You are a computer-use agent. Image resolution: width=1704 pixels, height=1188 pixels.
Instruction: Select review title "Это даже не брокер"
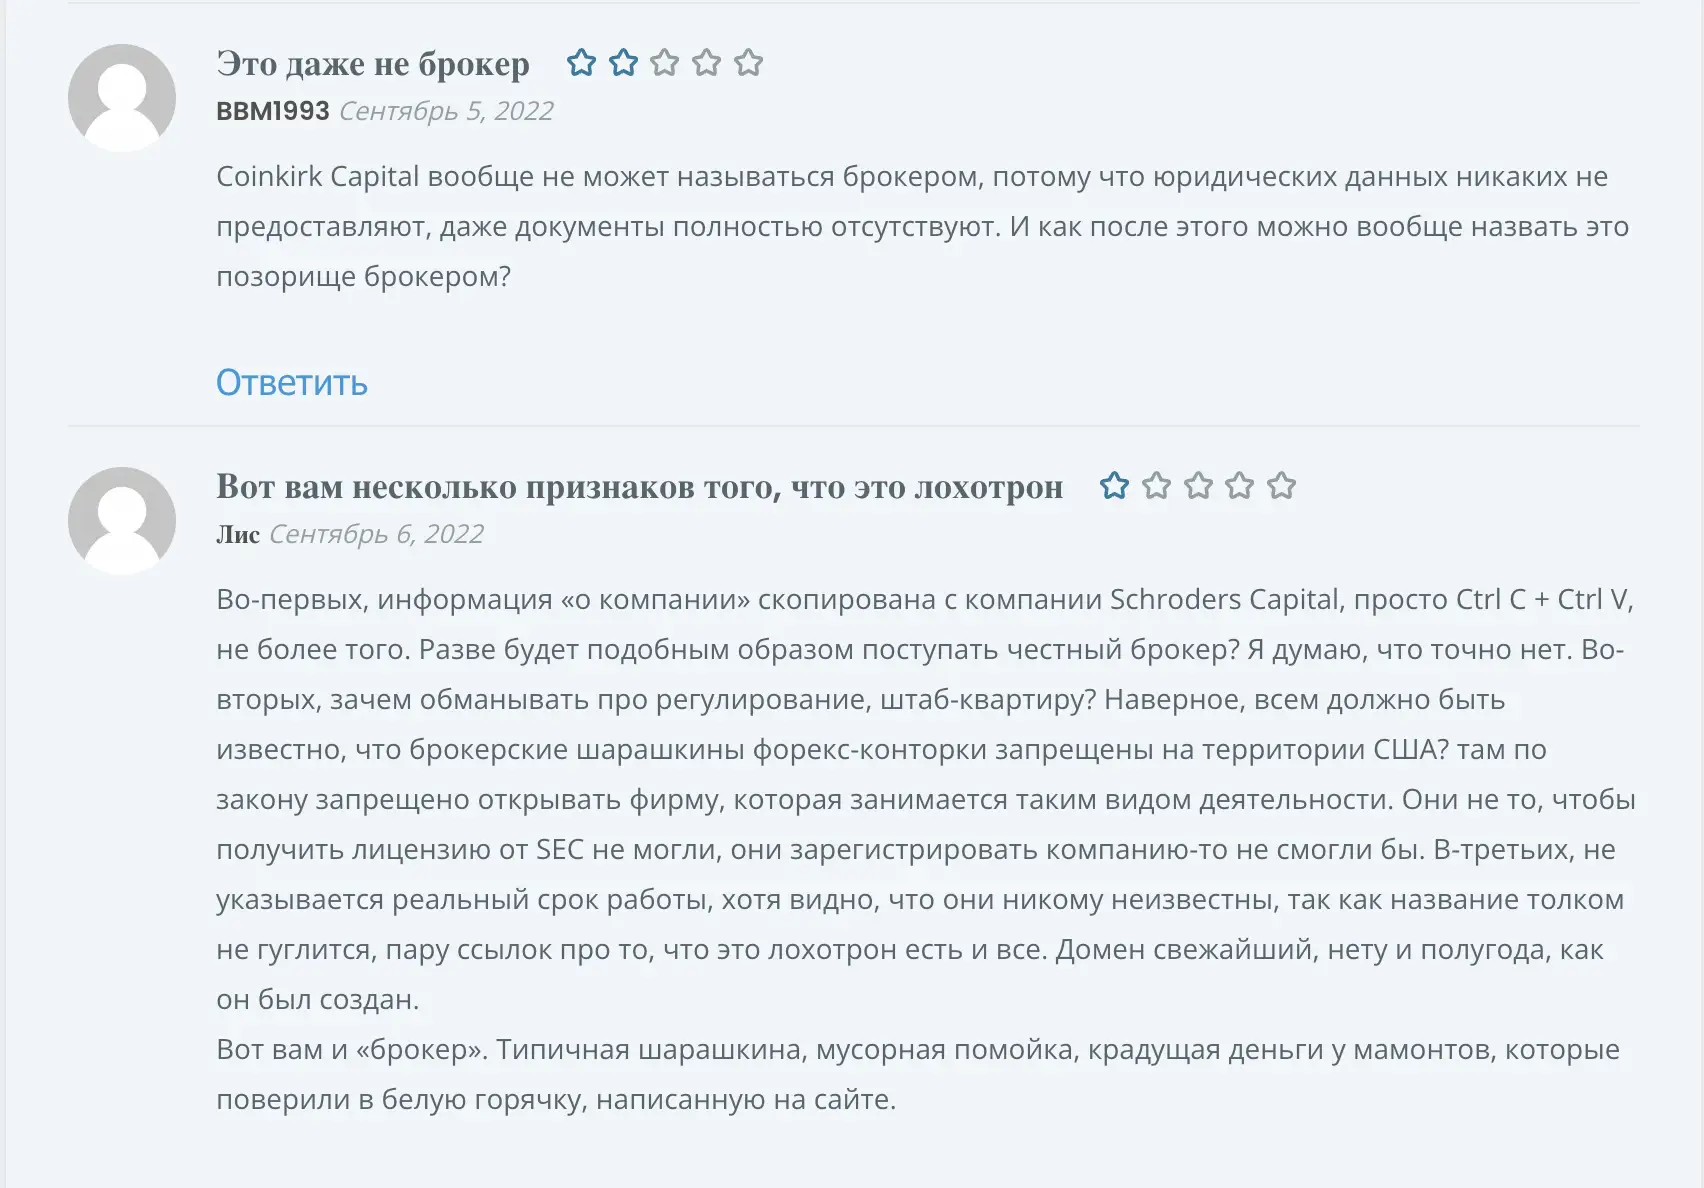pyautogui.click(x=373, y=64)
